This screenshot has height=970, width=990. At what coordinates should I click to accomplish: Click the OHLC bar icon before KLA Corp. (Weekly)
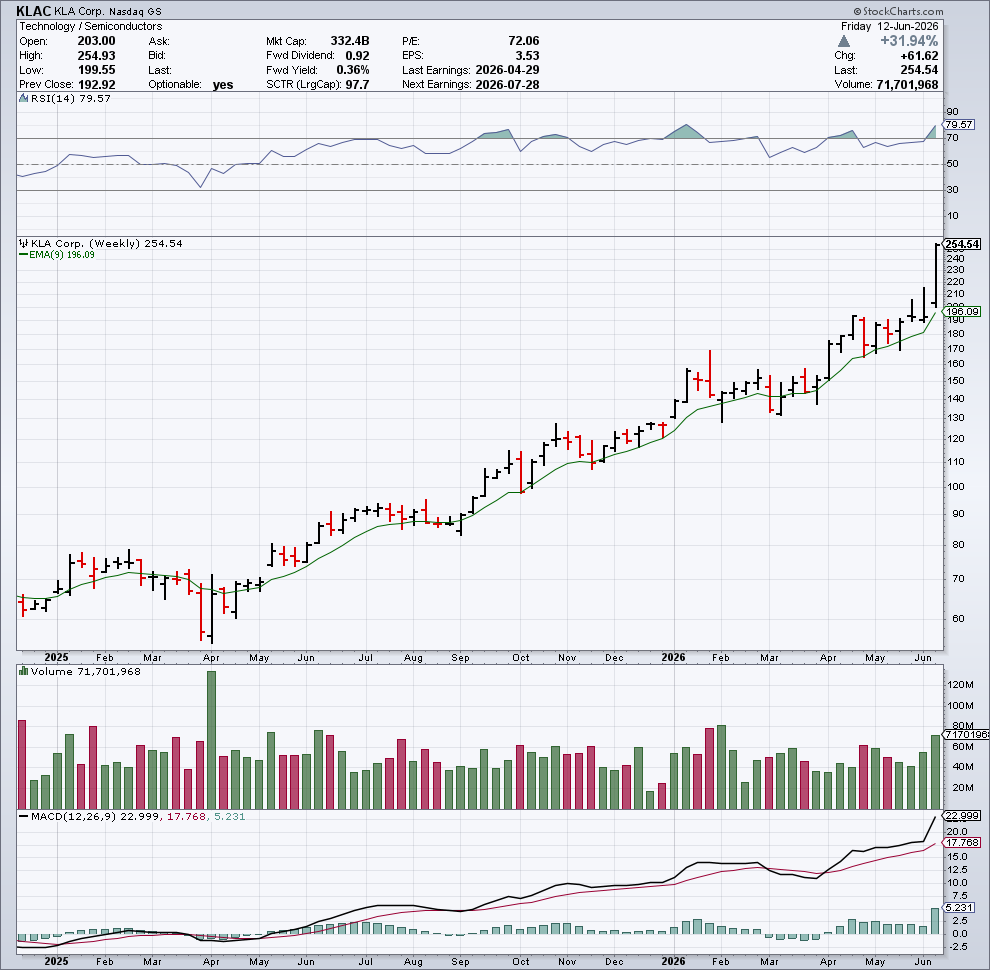tap(23, 243)
